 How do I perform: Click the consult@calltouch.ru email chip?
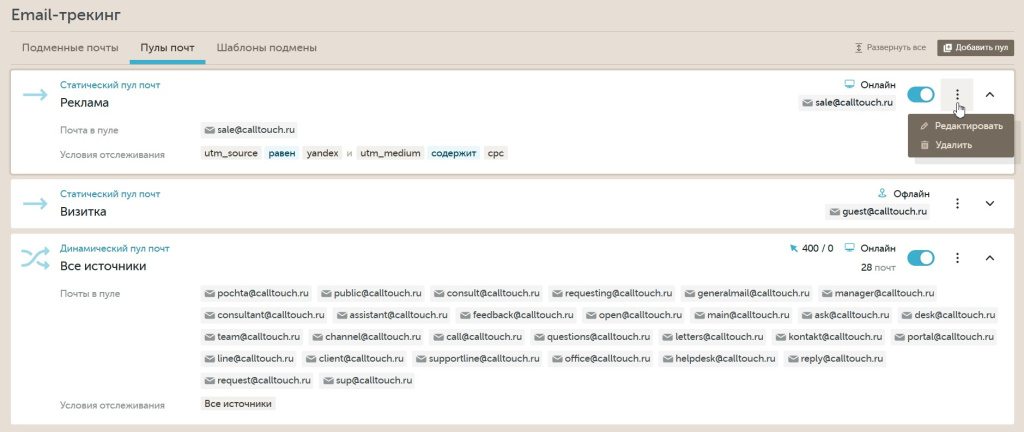click(486, 294)
